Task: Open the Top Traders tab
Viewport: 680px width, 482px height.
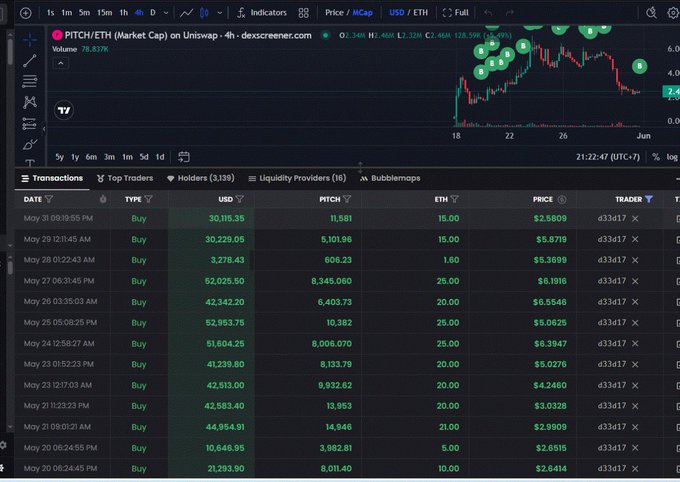Action: tap(125, 178)
